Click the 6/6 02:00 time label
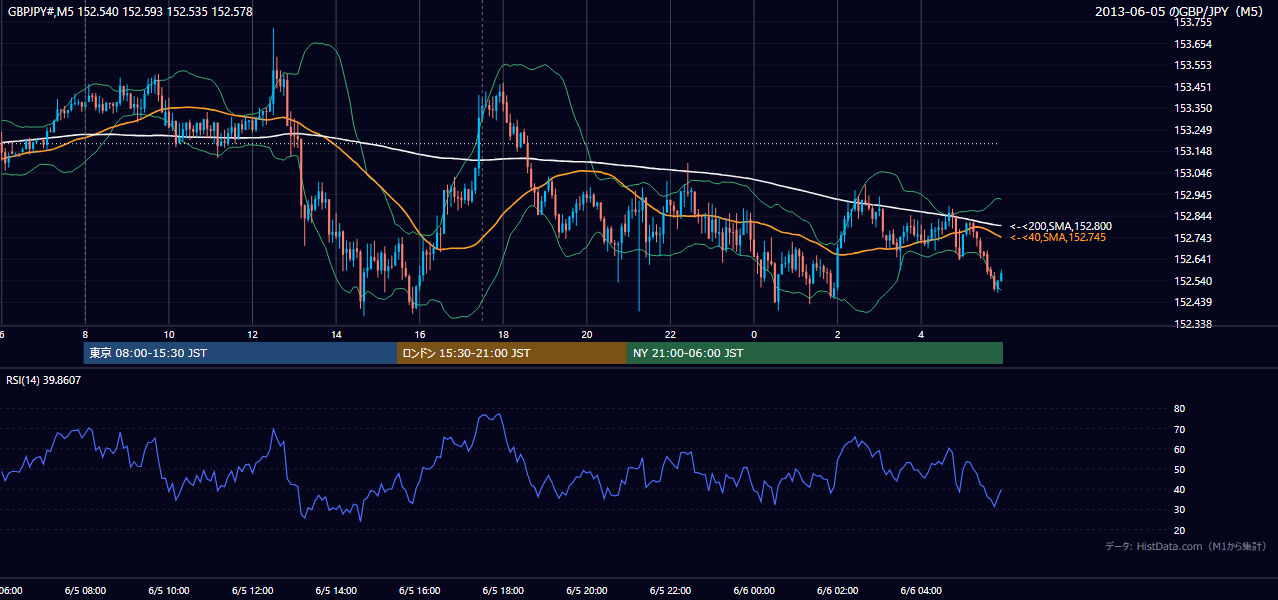The image size is (1278, 600). click(x=838, y=591)
